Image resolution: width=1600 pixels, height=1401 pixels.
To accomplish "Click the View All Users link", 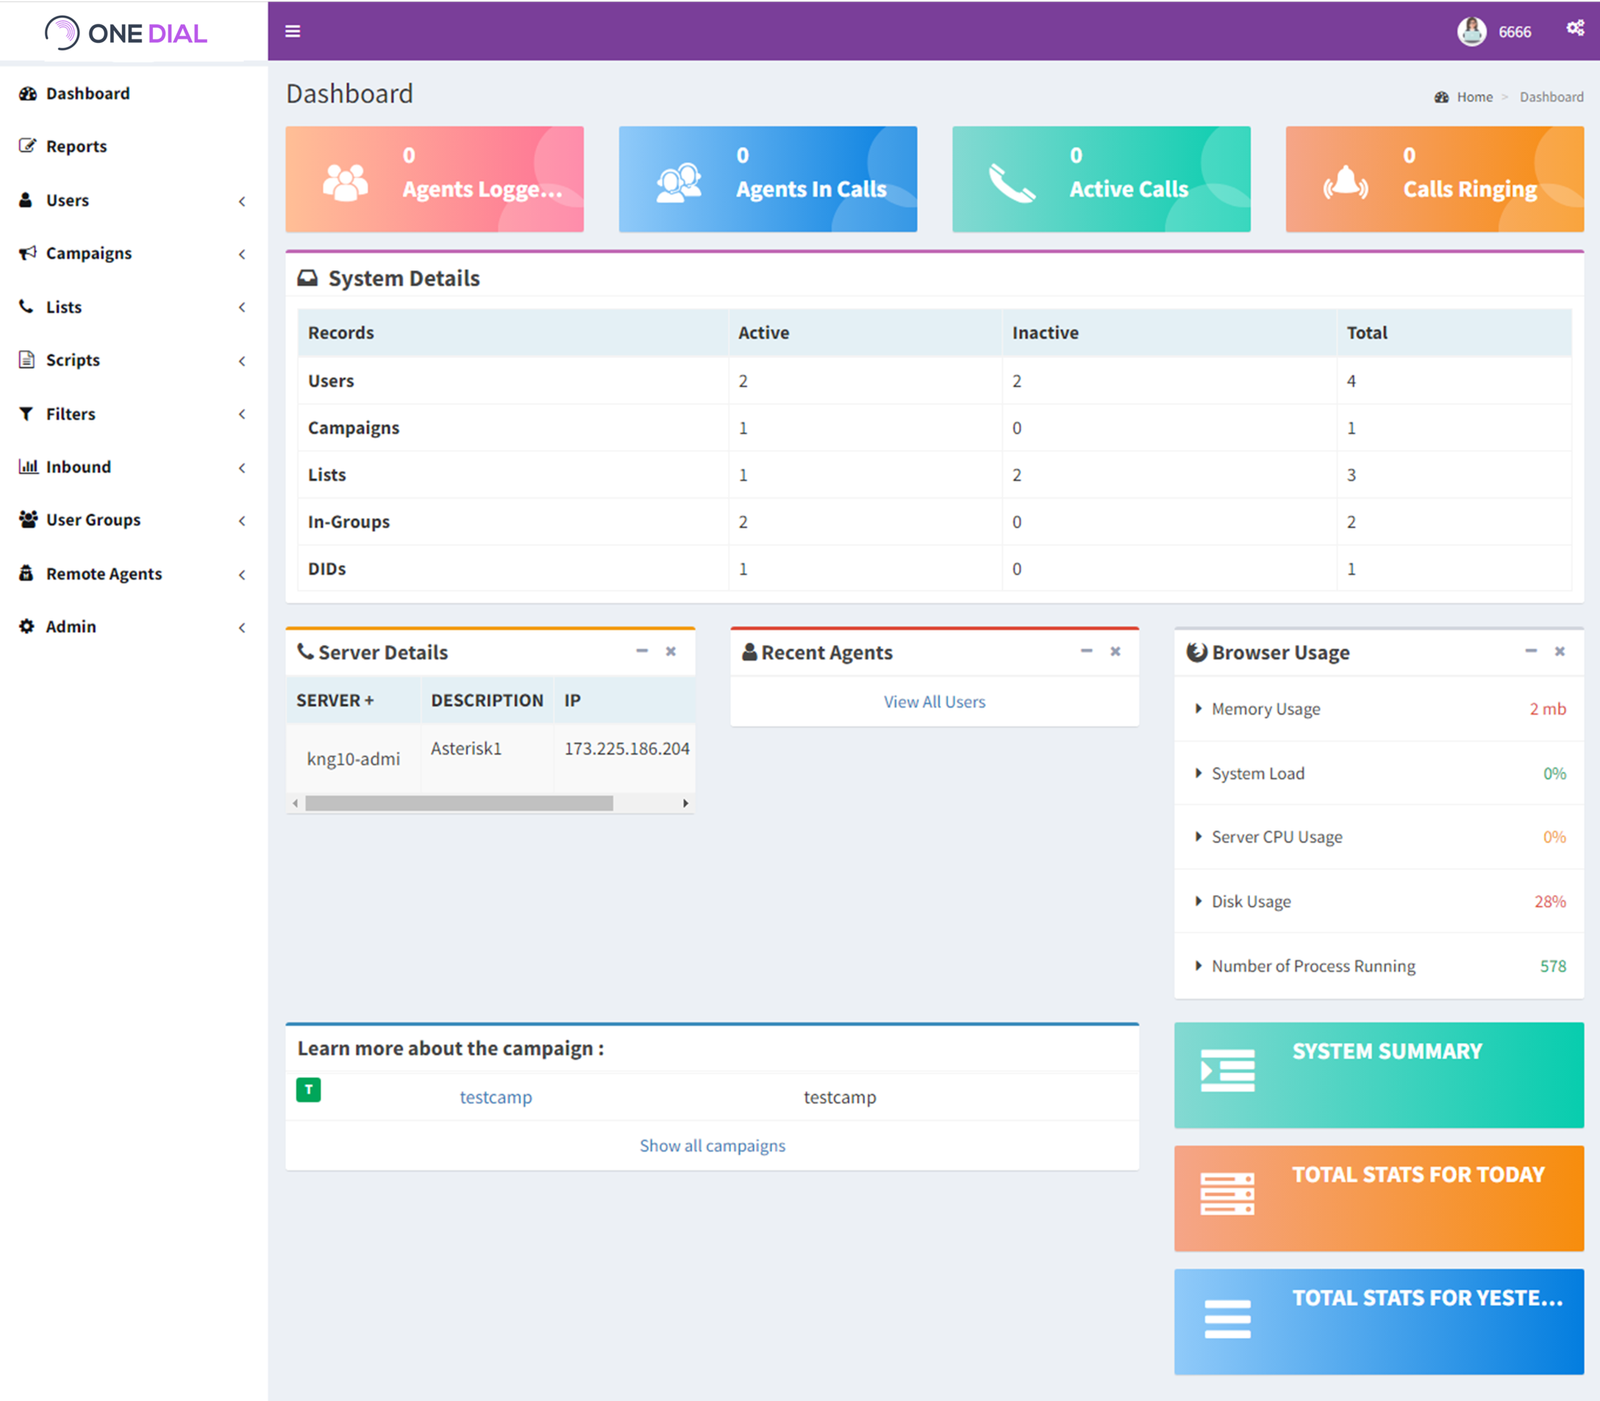I will tap(933, 701).
